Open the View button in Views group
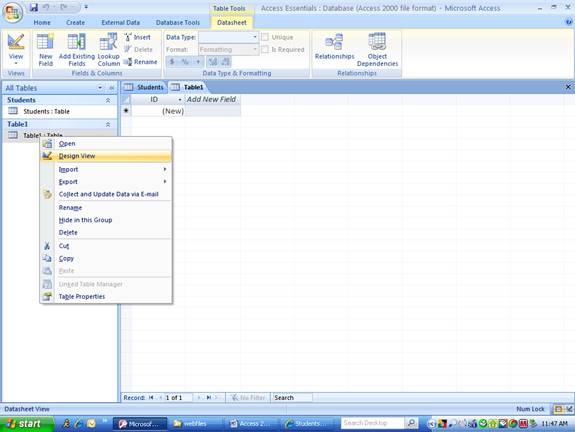 point(16,49)
